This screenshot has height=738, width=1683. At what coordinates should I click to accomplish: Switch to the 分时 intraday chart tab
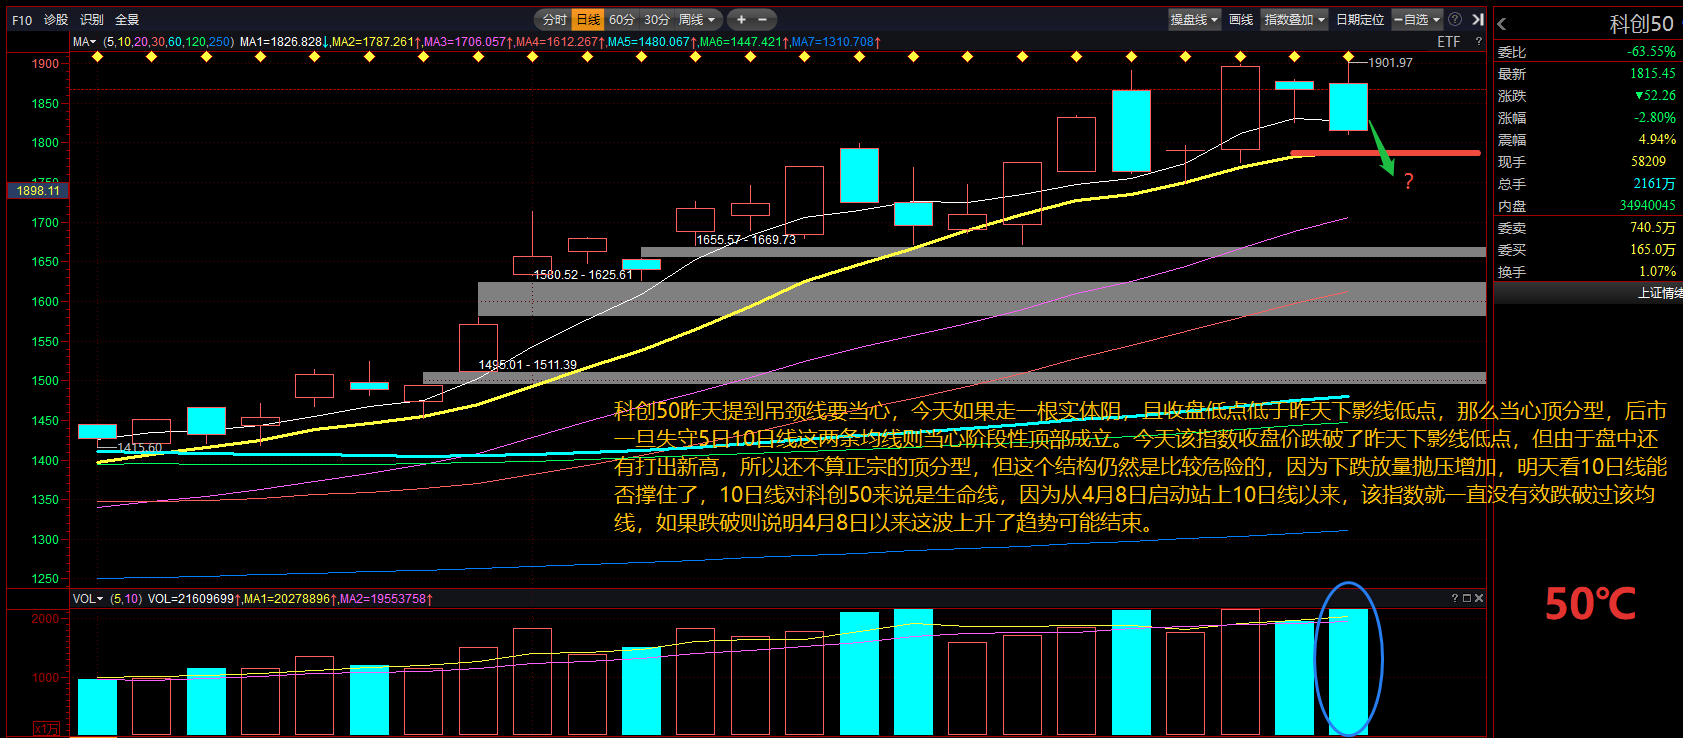coord(554,20)
